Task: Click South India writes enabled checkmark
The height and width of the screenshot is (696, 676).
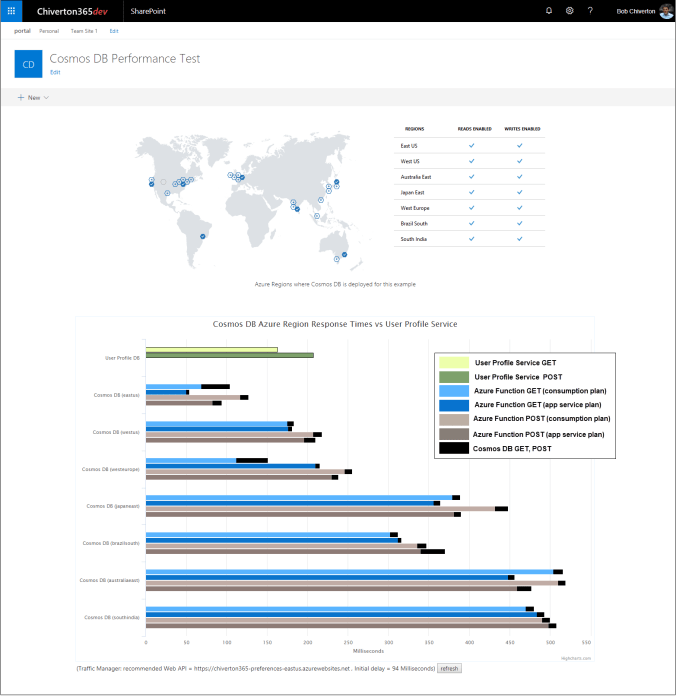Action: pyautogui.click(x=519, y=238)
